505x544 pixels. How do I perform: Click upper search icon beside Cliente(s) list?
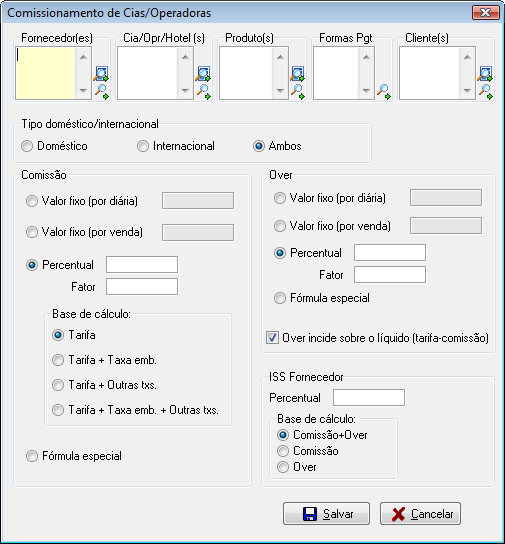[485, 74]
